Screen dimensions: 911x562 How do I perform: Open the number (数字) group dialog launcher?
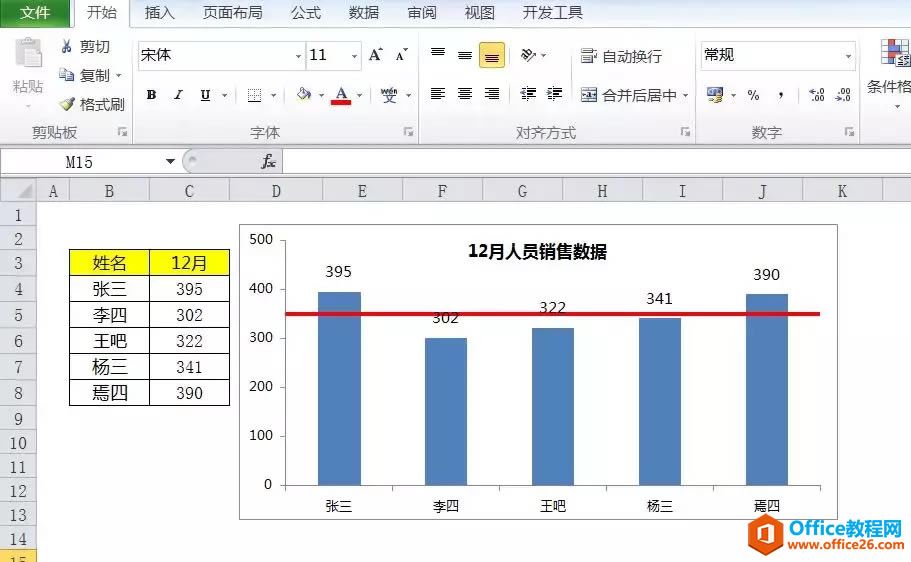click(849, 132)
